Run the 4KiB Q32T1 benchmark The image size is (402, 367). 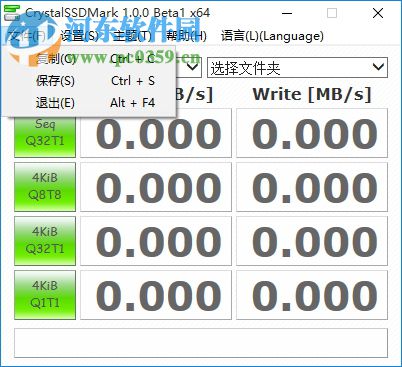[x=45, y=241]
